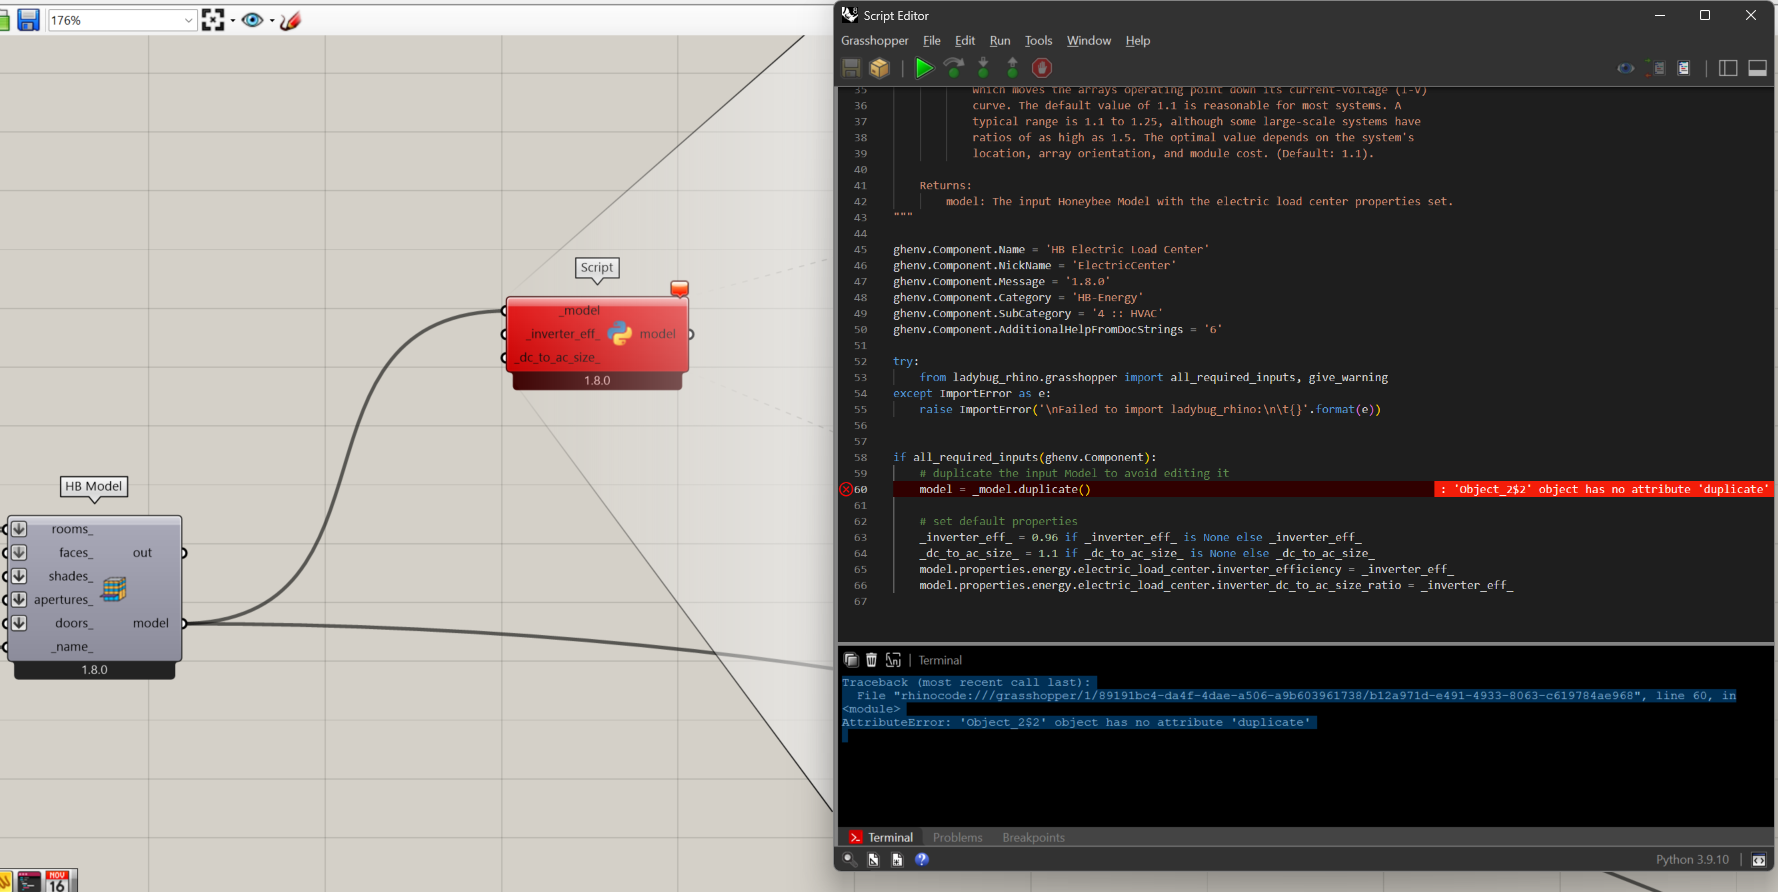Switch to the Breakpoints tab
1778x892 pixels.
click(x=1033, y=838)
